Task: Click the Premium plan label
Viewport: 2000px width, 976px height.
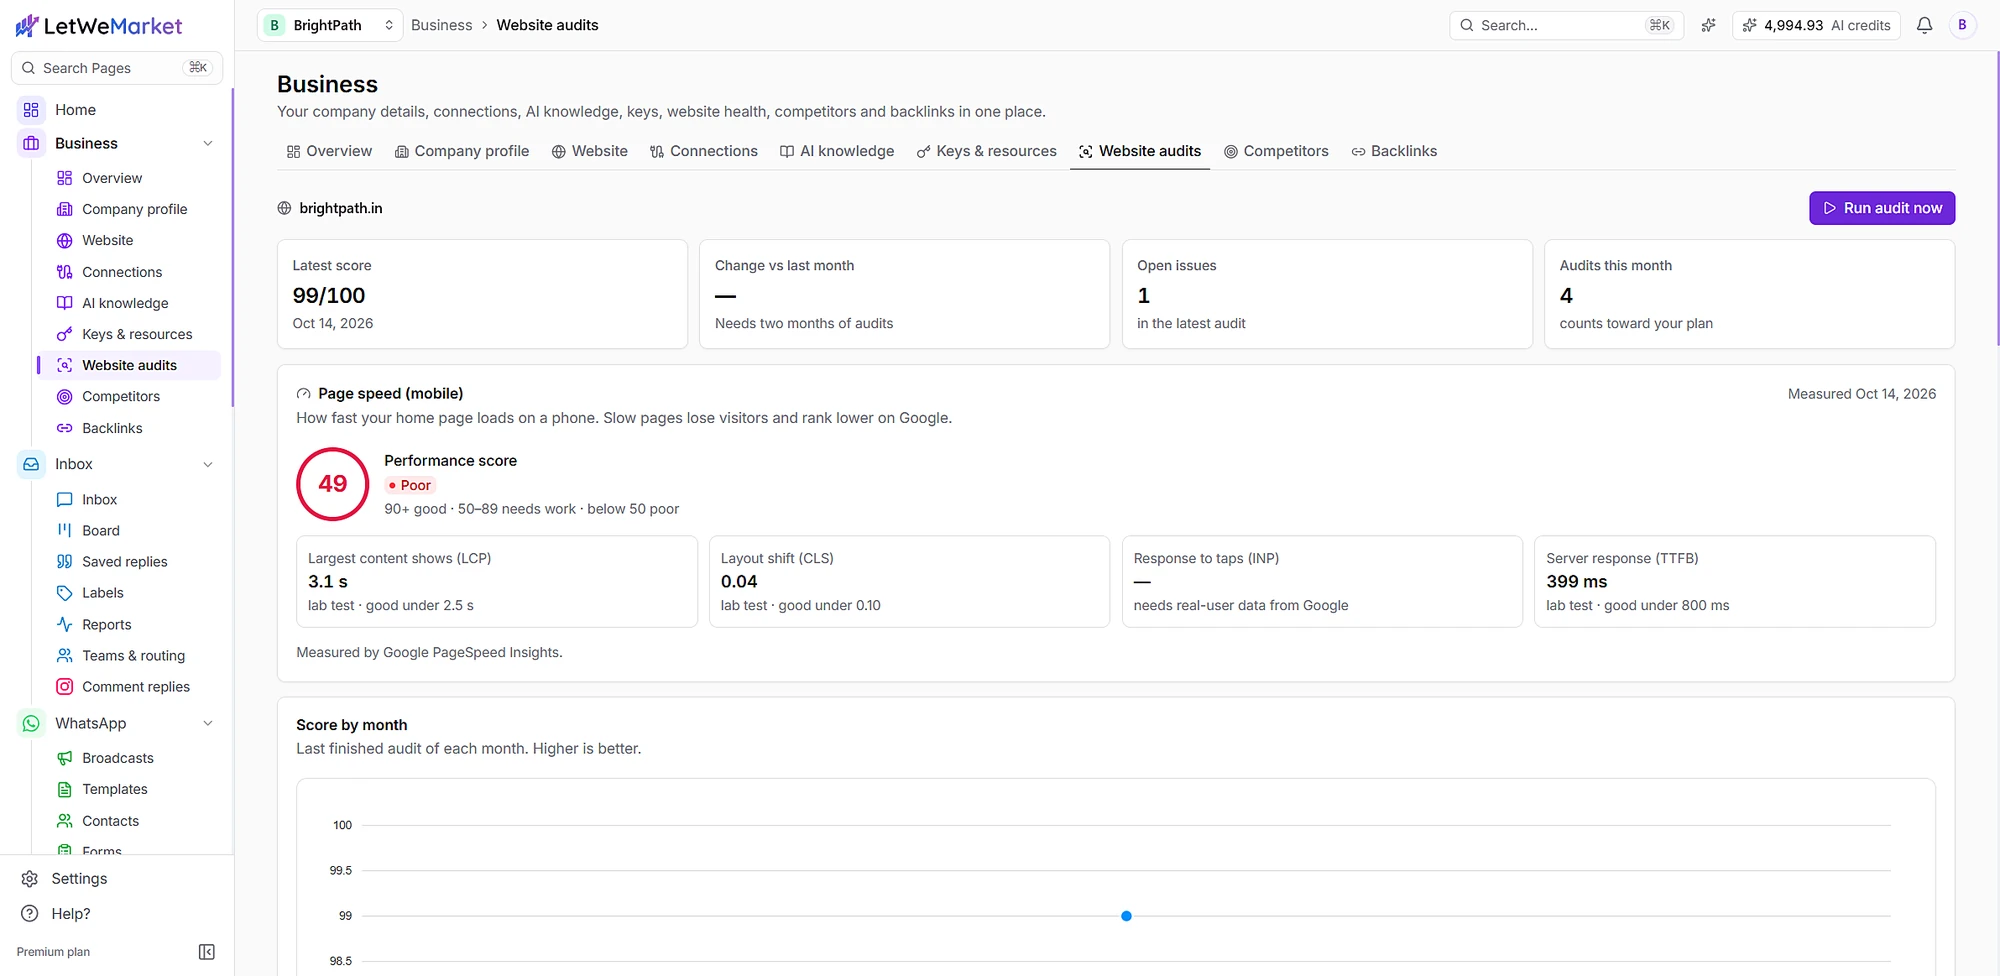Action: pyautogui.click(x=53, y=952)
